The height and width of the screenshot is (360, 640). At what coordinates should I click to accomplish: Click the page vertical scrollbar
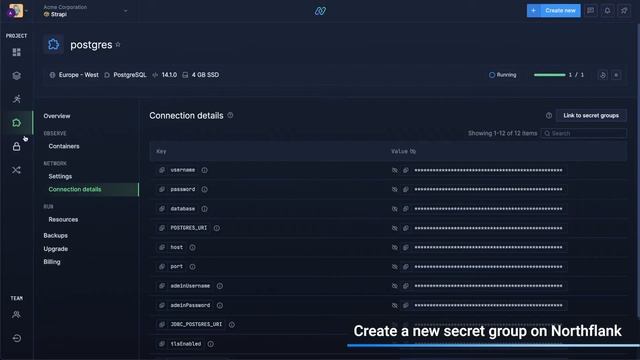point(638,169)
